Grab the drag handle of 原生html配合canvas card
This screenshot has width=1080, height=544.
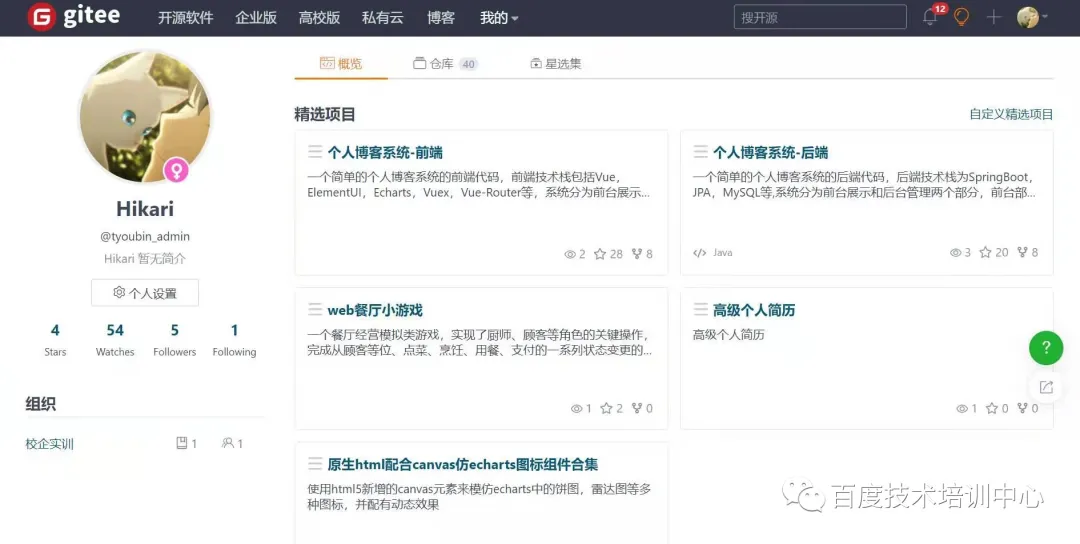pyautogui.click(x=315, y=464)
